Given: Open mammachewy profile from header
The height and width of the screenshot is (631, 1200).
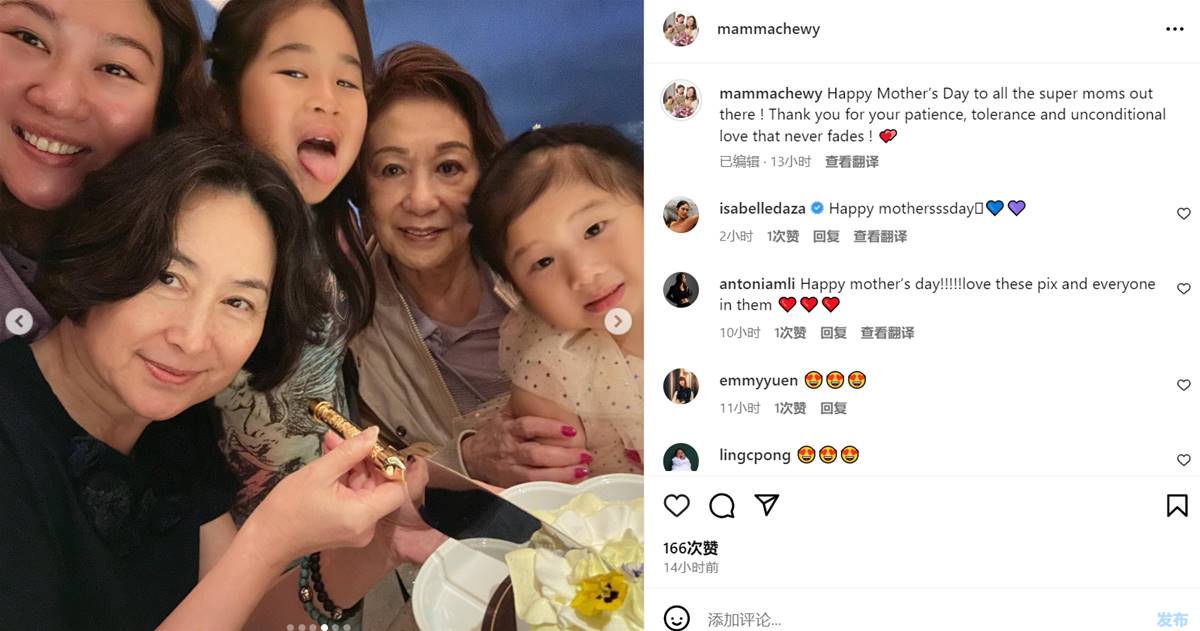Looking at the screenshot, I should coord(768,29).
